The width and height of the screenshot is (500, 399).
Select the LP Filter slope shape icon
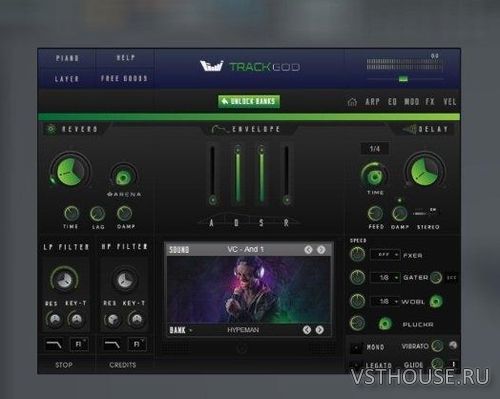tap(54, 344)
